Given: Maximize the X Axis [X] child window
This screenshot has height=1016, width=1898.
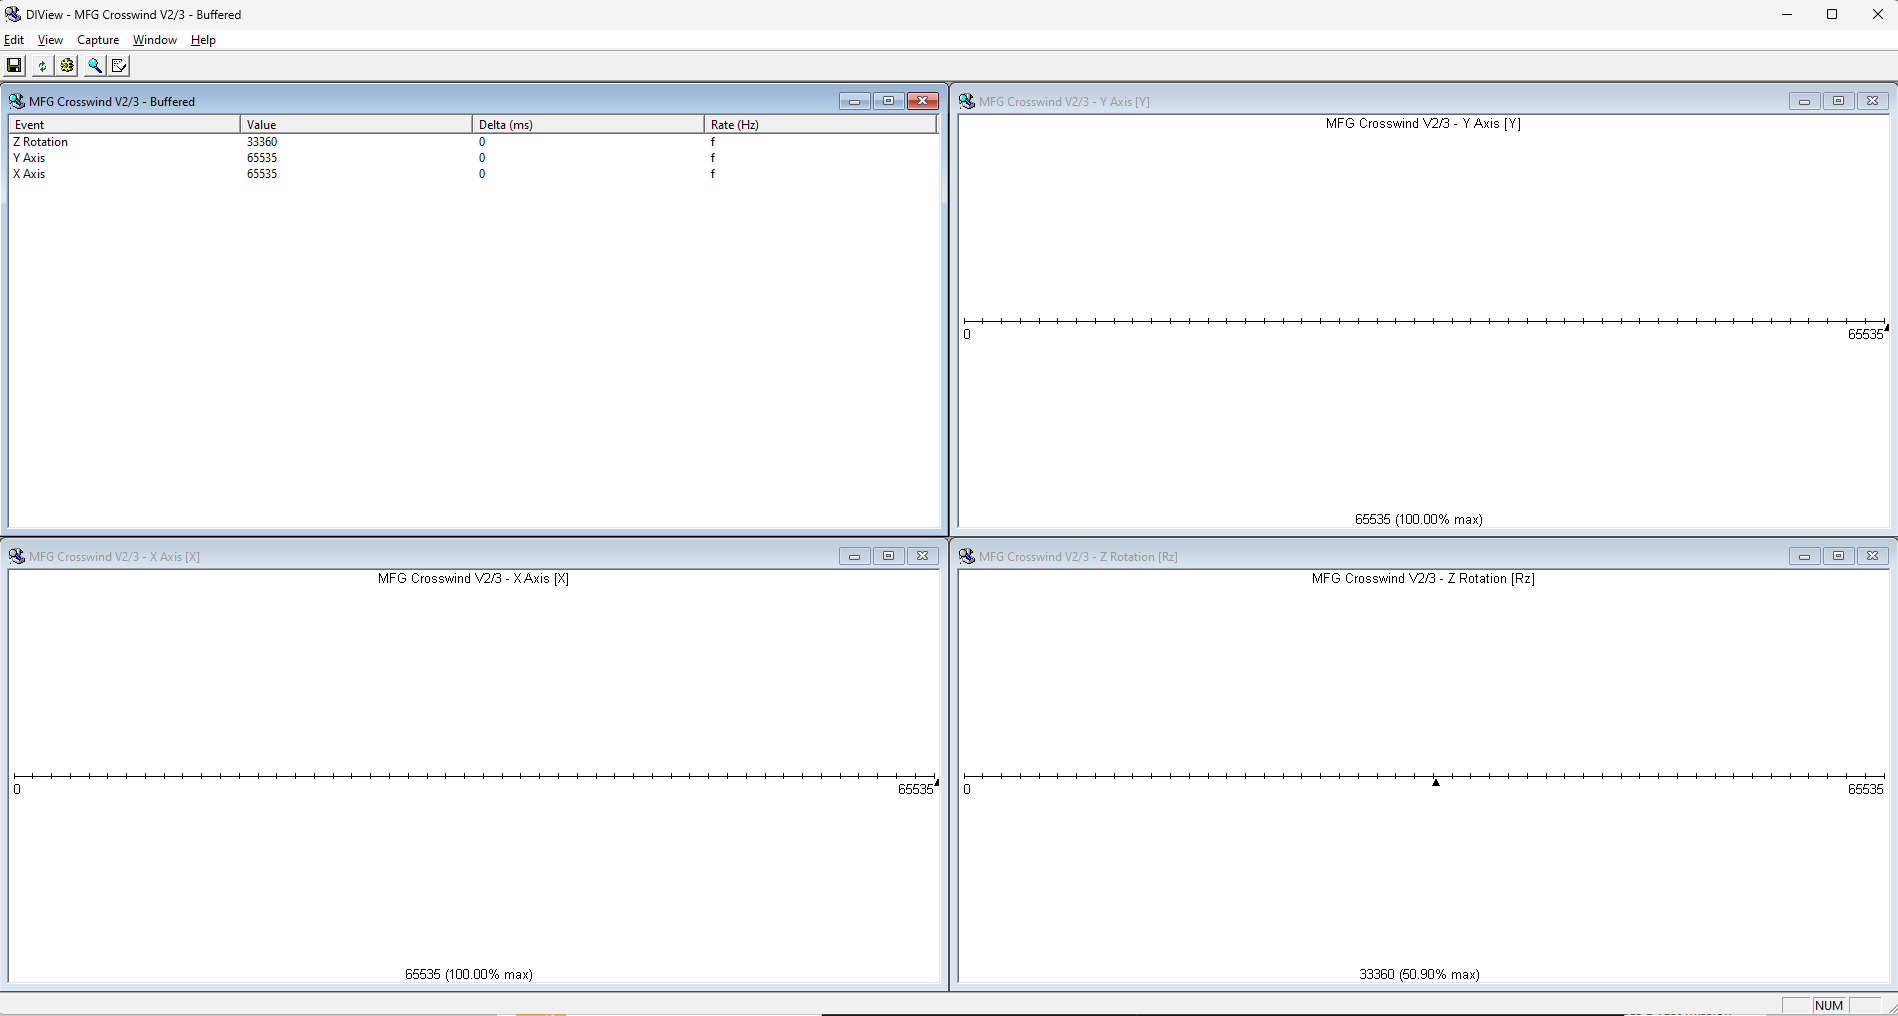Looking at the screenshot, I should click(888, 556).
